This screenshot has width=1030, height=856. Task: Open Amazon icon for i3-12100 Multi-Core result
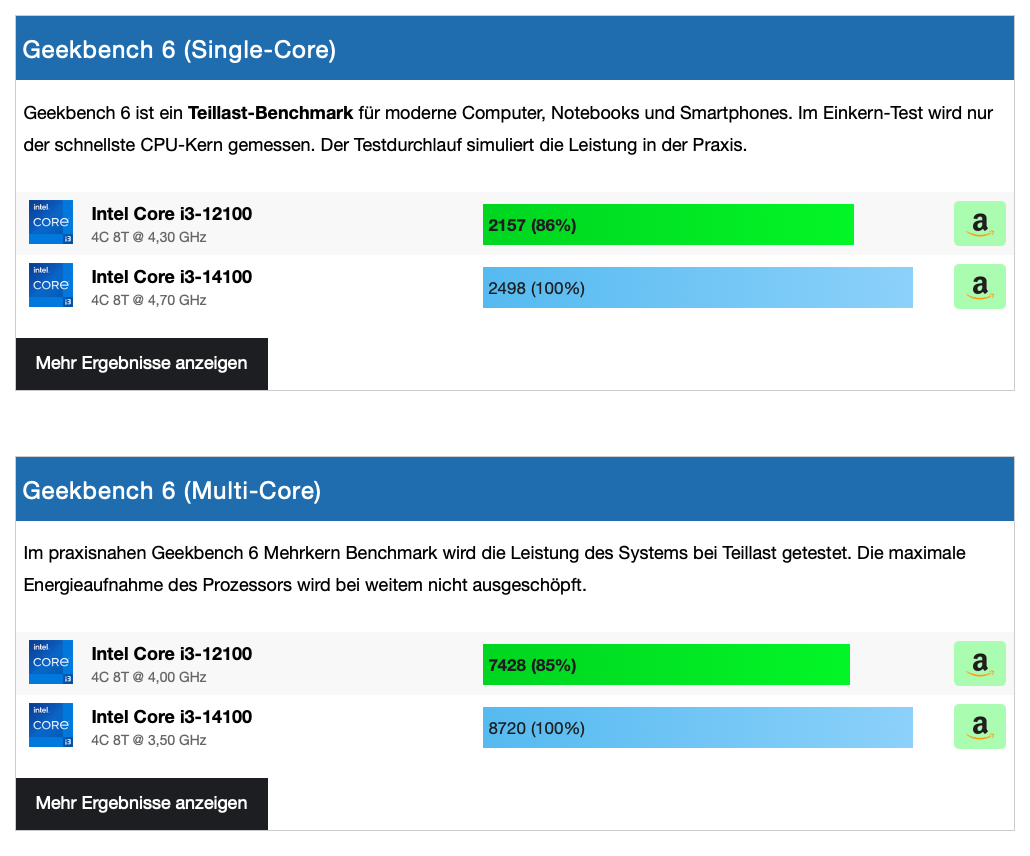tap(979, 664)
